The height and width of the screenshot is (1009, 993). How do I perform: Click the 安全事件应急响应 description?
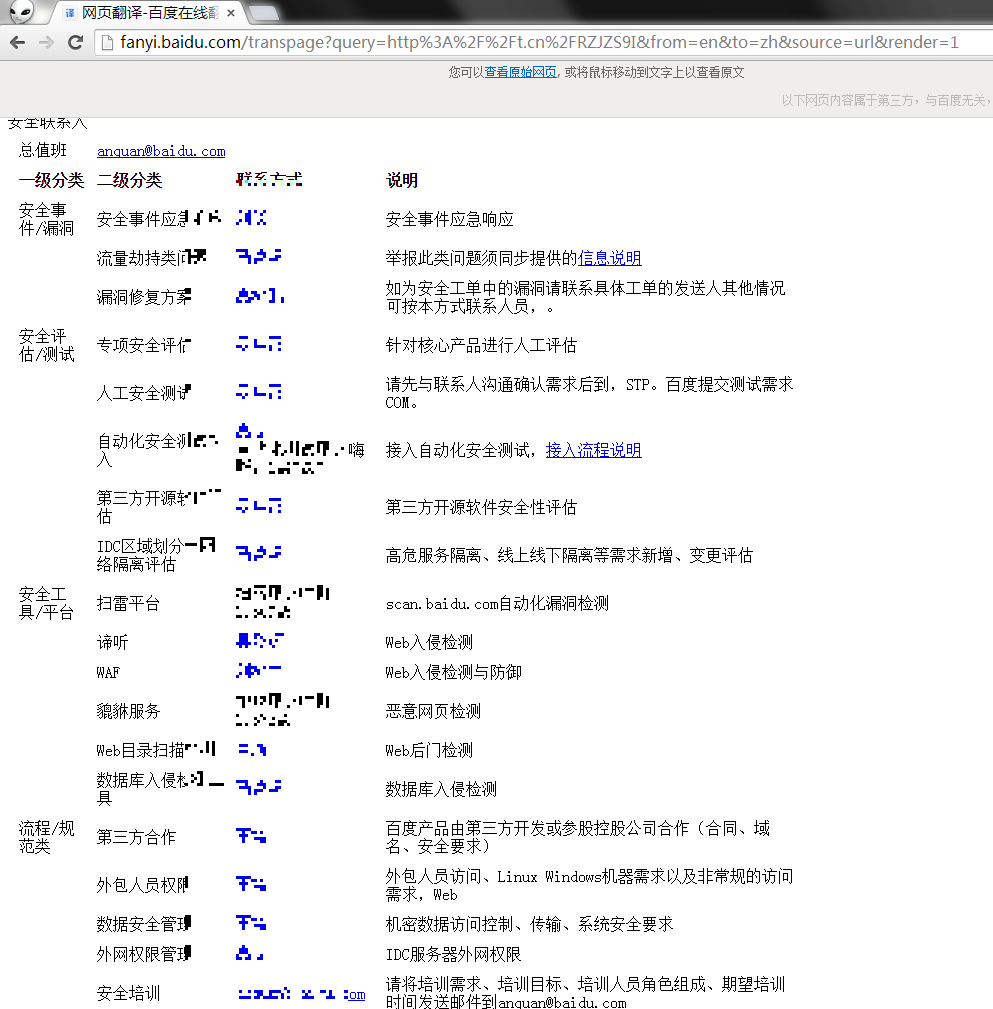tap(449, 219)
